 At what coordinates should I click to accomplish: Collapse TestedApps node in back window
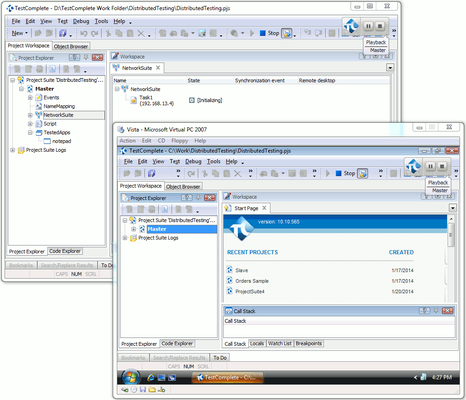click(x=30, y=132)
